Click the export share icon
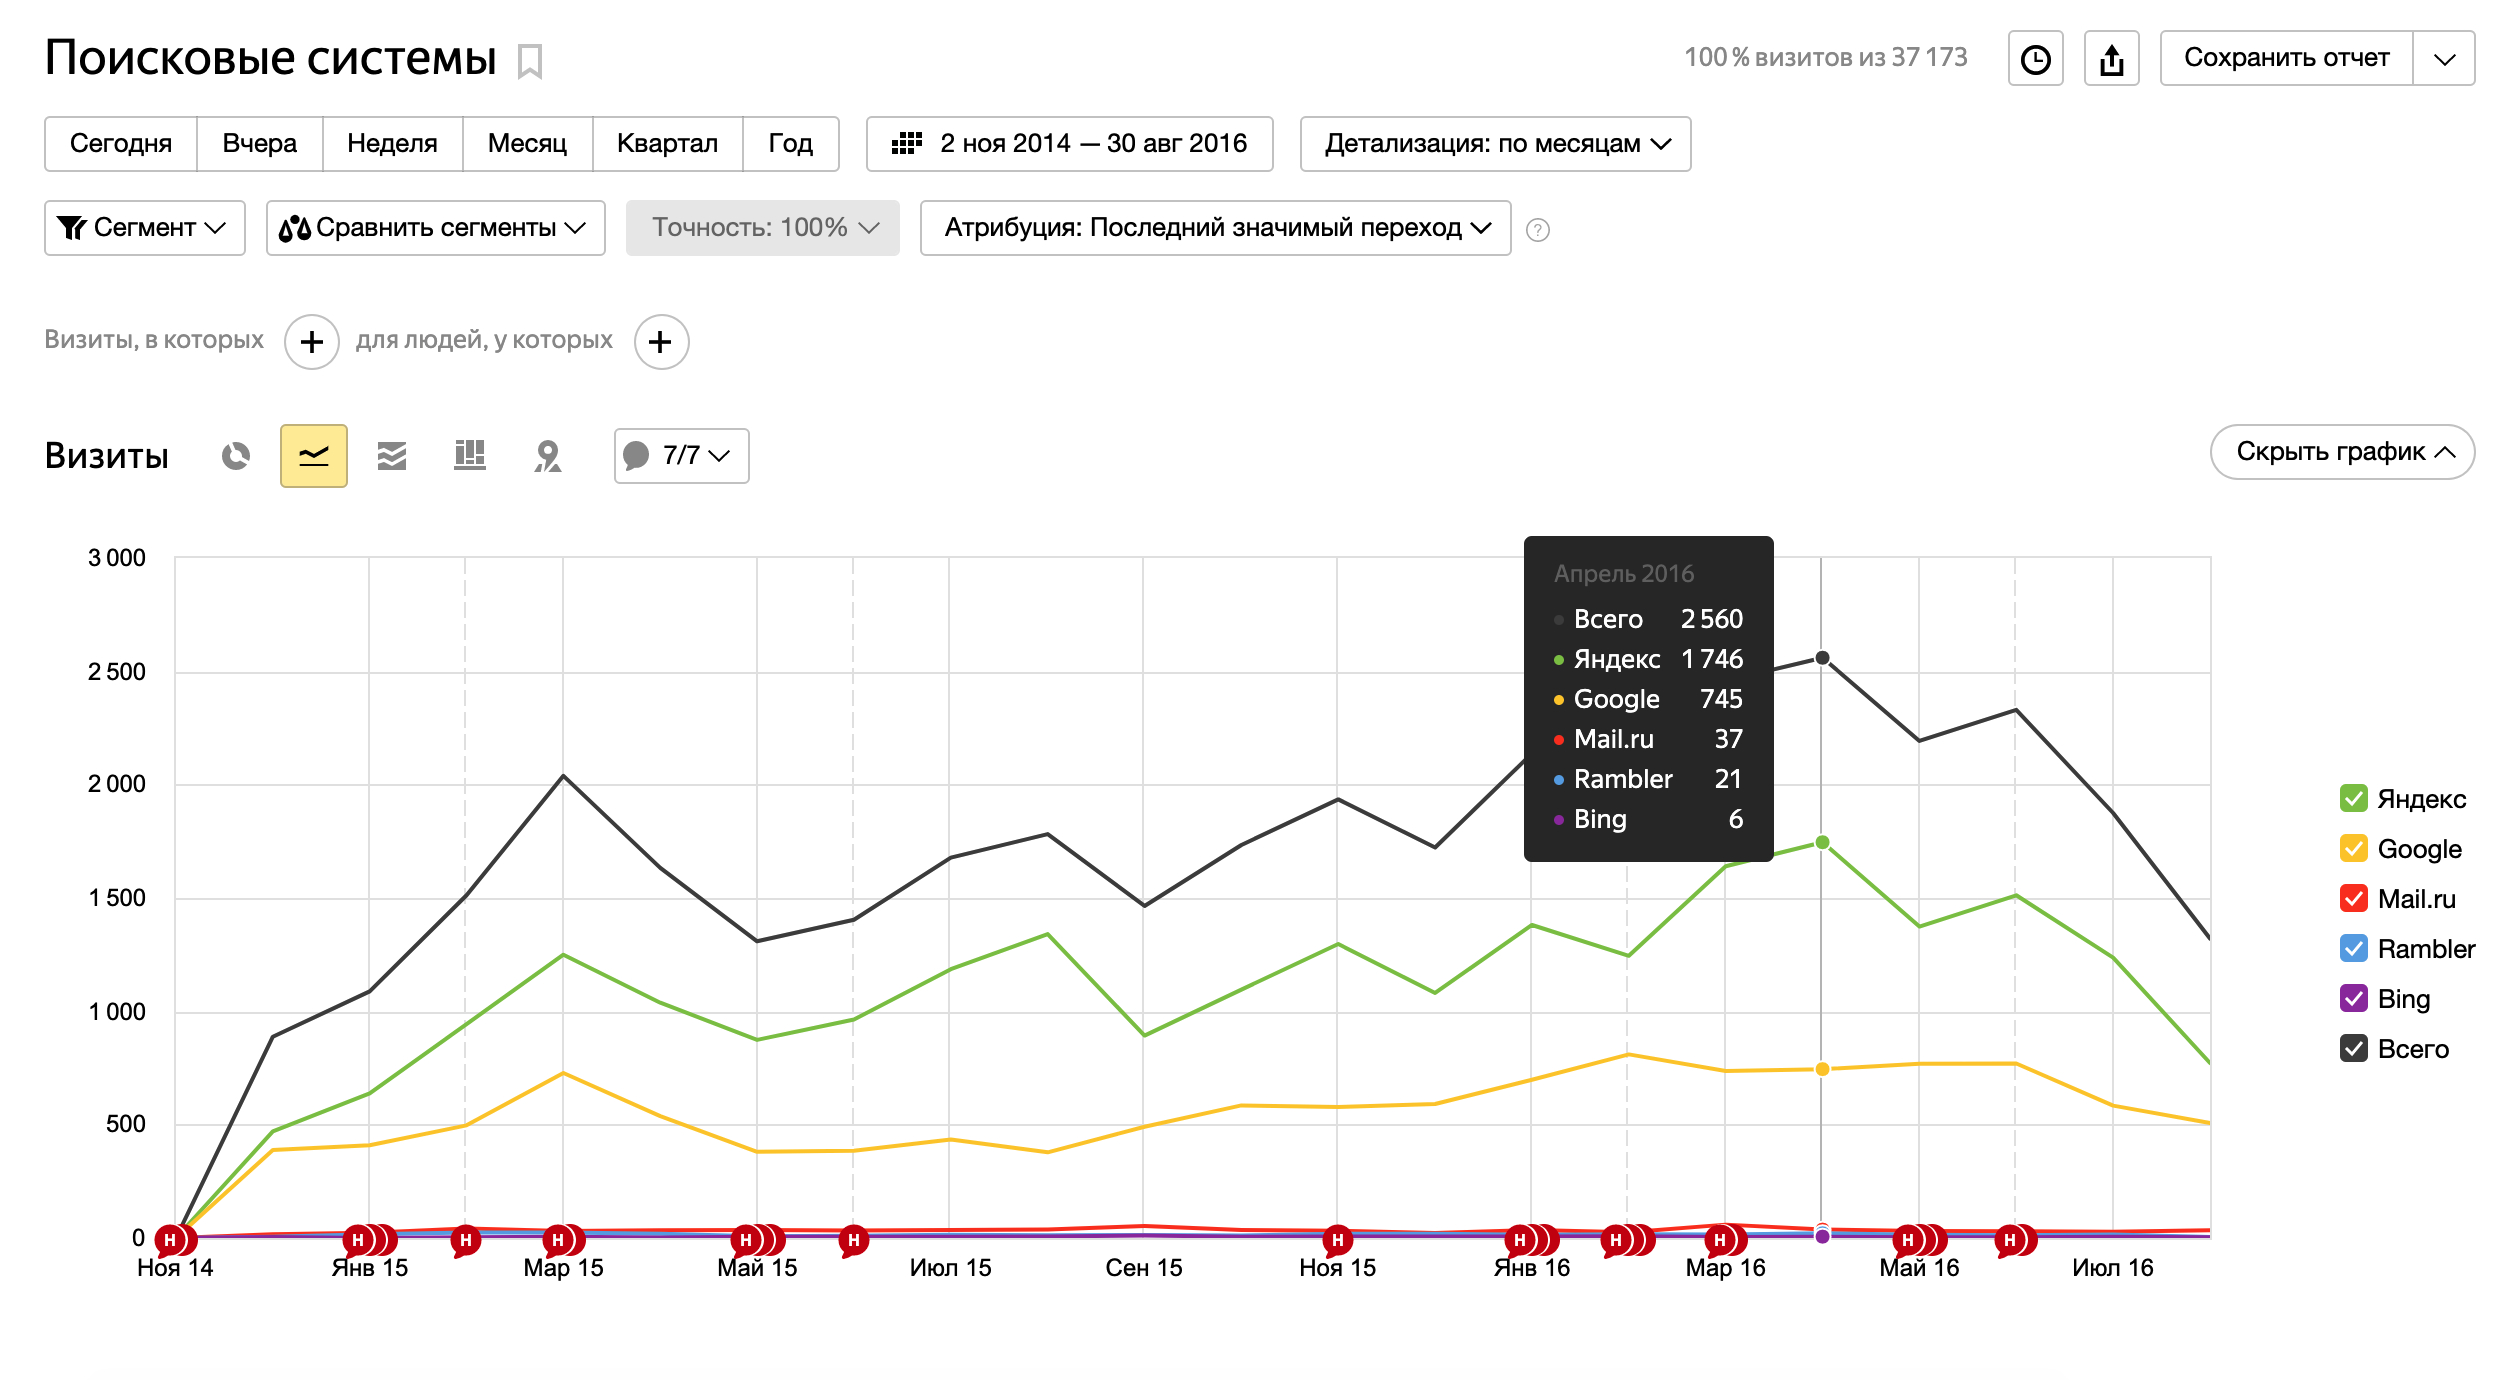Viewport: 2502px width, 1380px height. (2111, 59)
